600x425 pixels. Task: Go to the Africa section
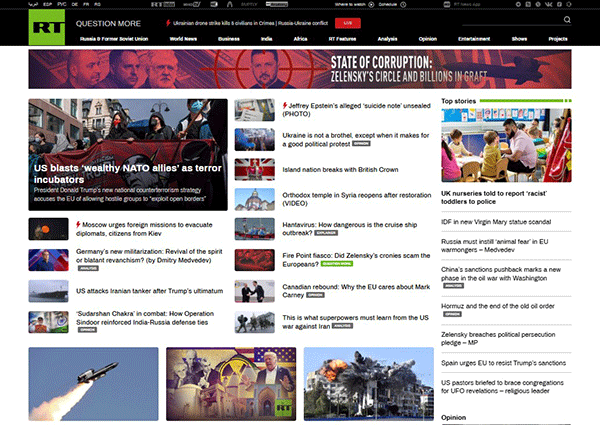pyautogui.click(x=300, y=39)
